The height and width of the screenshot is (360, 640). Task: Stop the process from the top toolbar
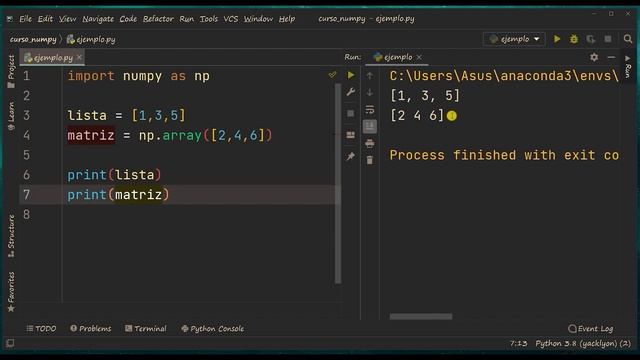(x=608, y=39)
